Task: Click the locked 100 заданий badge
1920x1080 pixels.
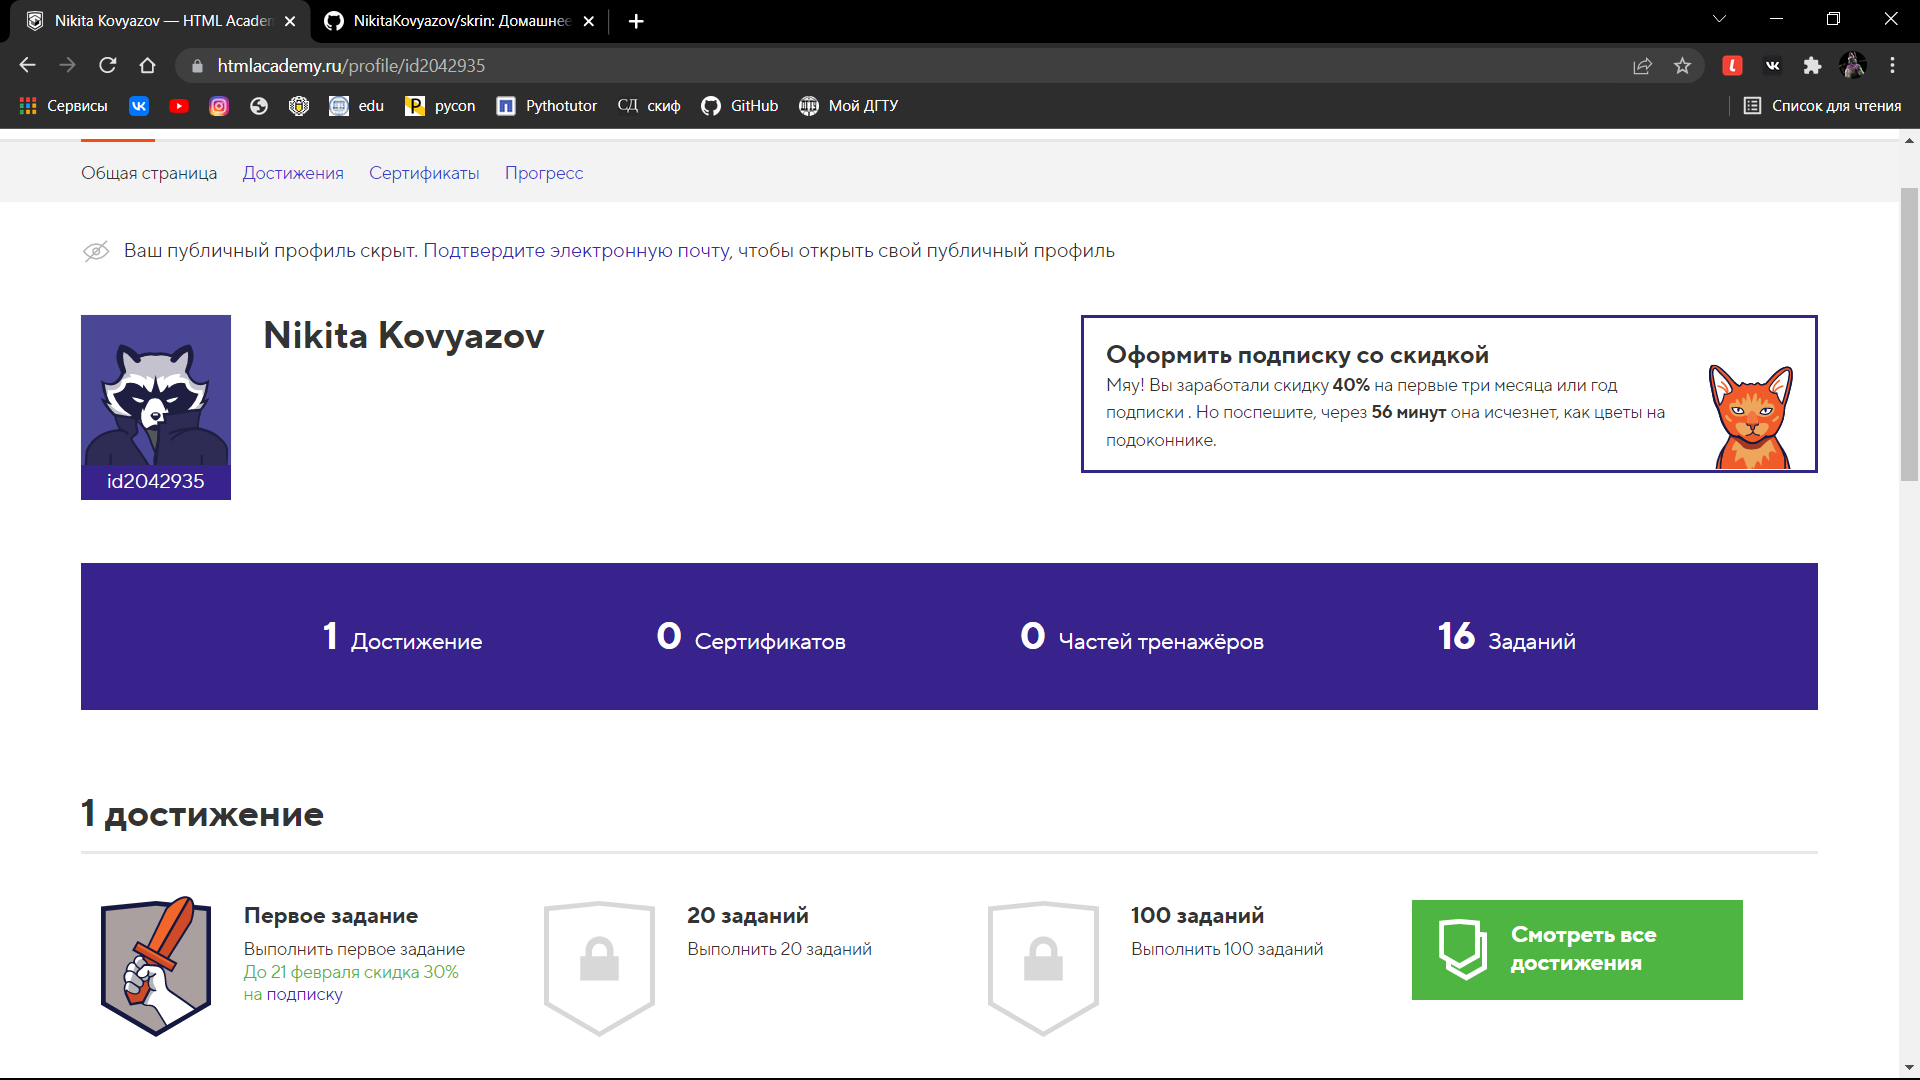Action: [1043, 968]
